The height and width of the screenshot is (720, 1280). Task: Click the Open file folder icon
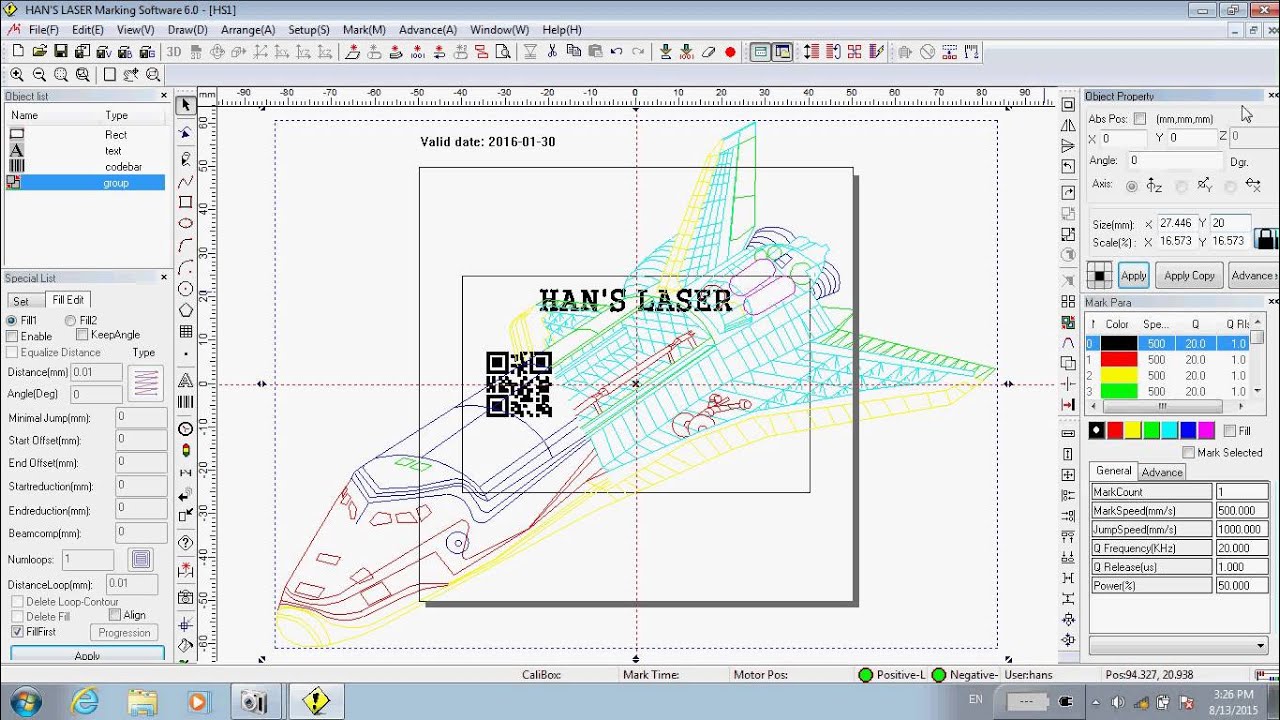(40, 51)
